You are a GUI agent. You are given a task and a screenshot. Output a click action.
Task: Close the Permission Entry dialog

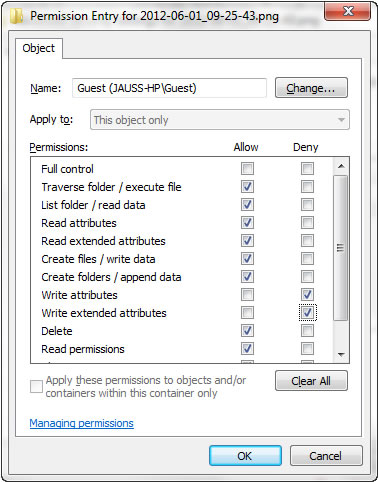coord(348,12)
